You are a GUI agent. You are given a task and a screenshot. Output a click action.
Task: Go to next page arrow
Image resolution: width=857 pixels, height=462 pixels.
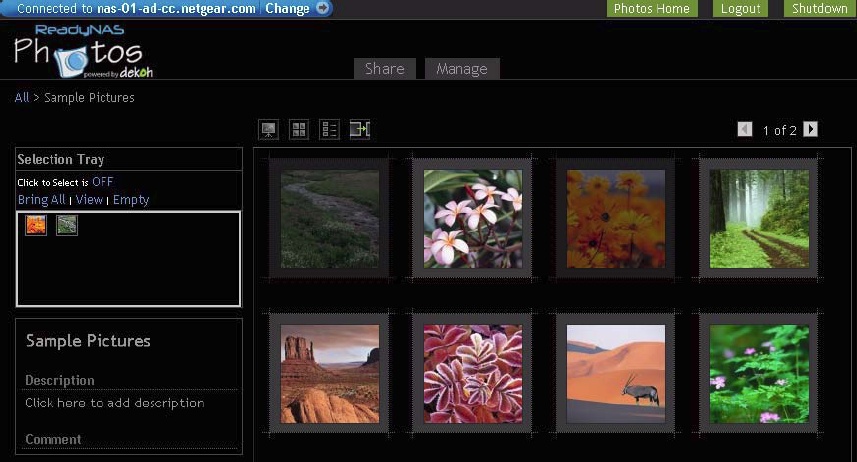811,129
